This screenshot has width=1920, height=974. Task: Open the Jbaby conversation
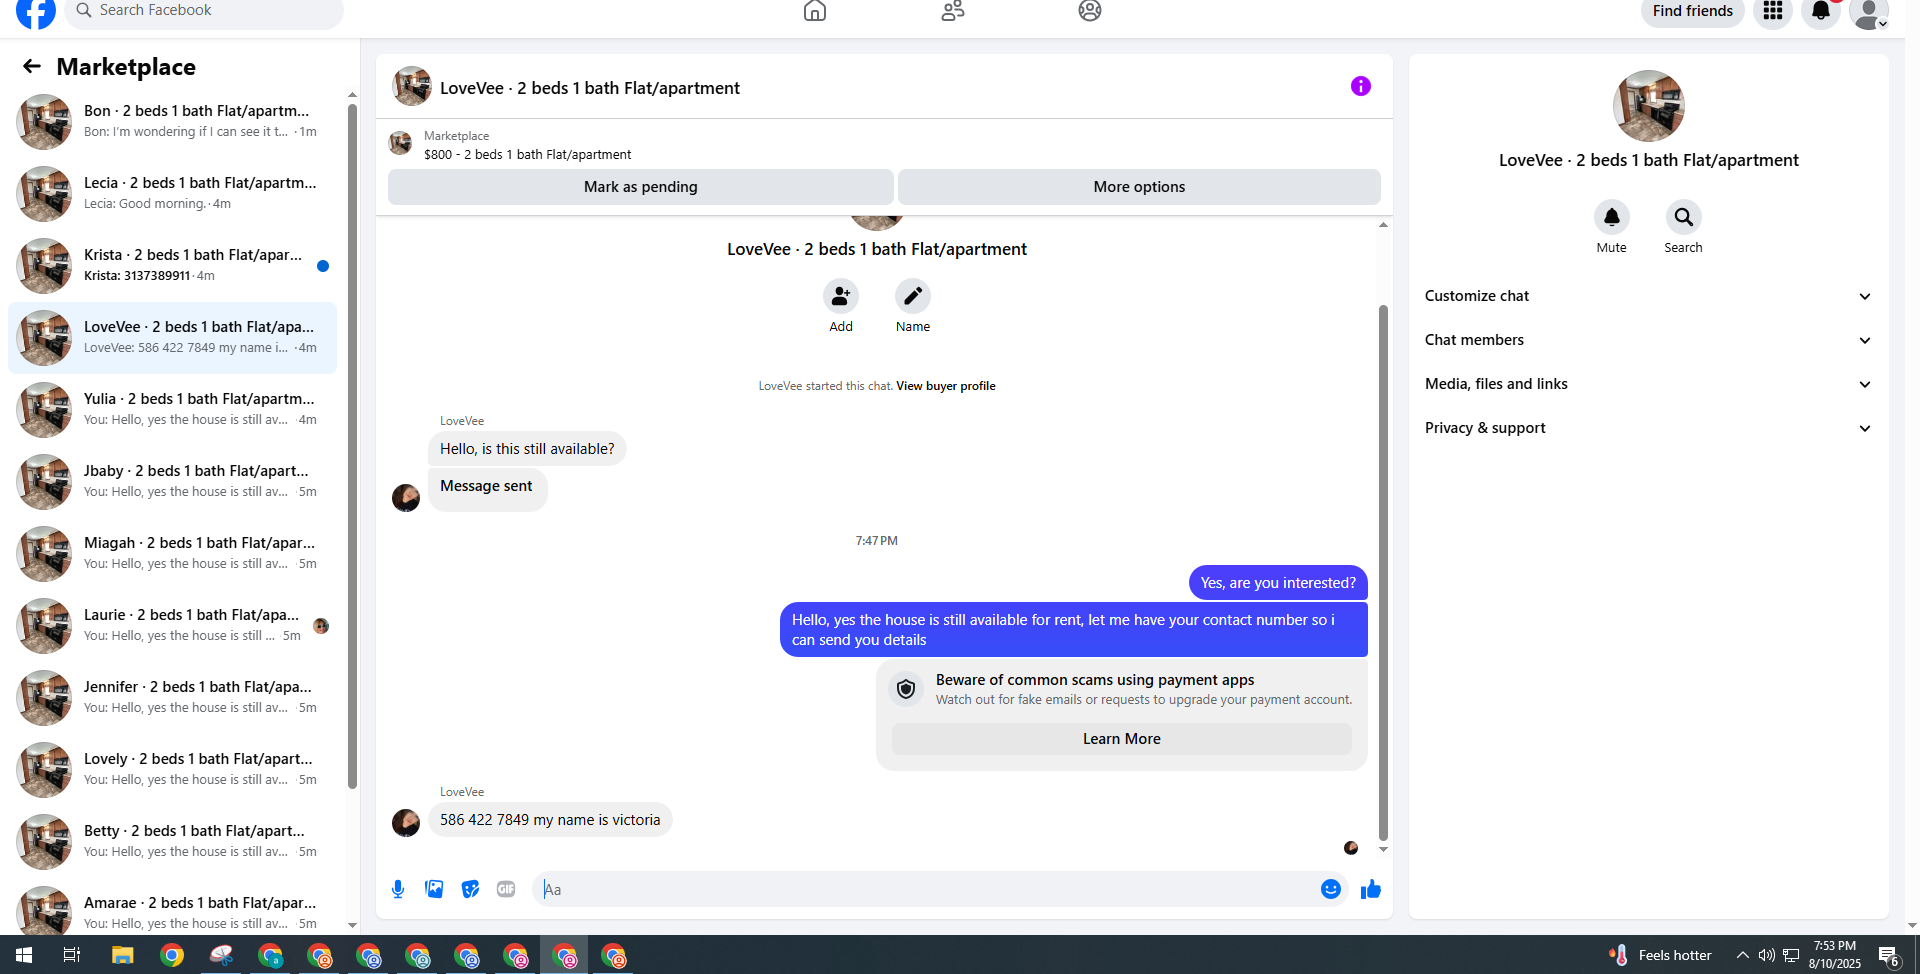172,482
